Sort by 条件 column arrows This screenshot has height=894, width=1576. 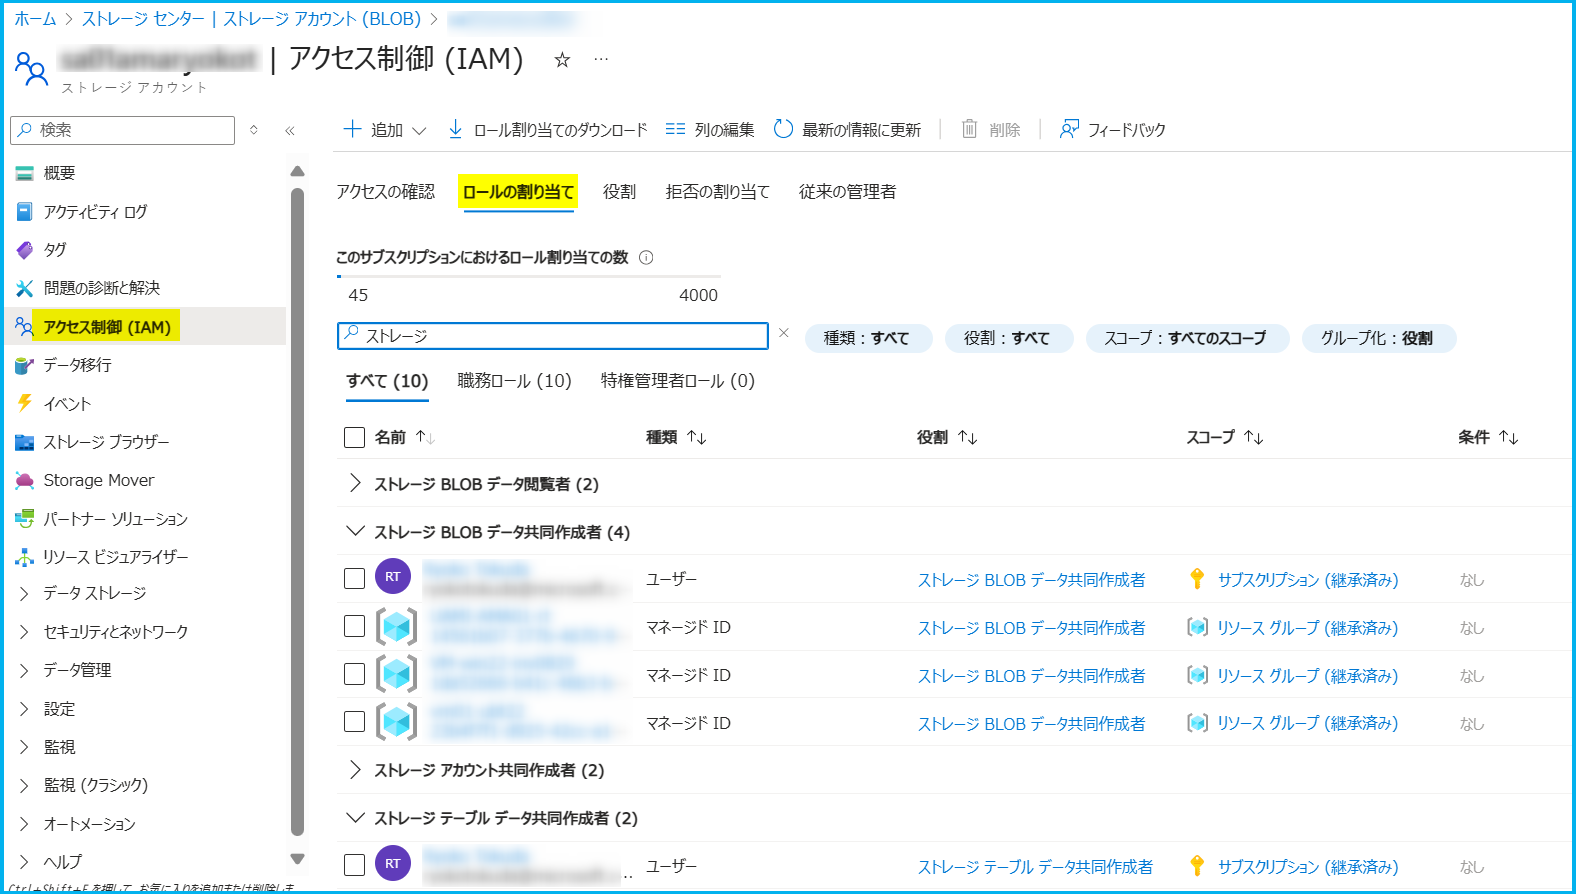click(x=1509, y=437)
